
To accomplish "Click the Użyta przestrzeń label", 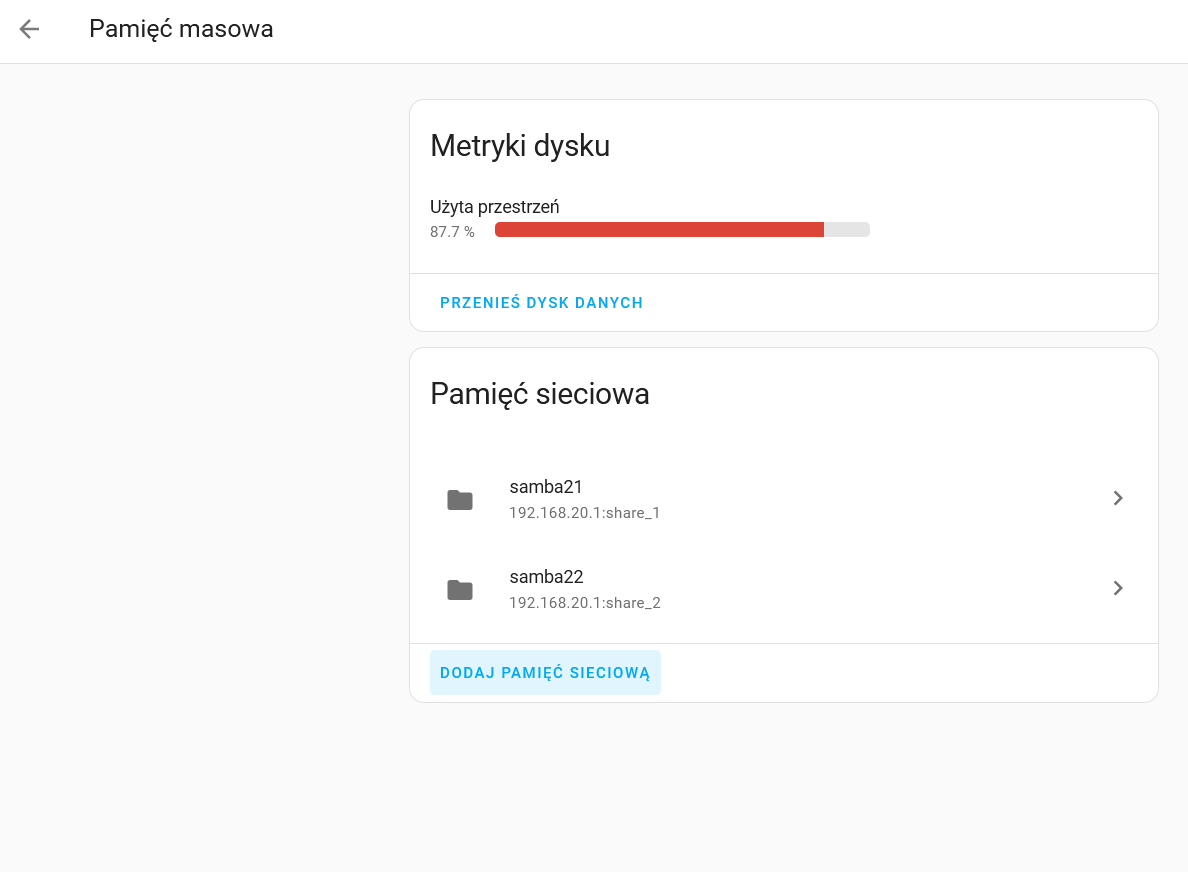I will pyautogui.click(x=494, y=207).
